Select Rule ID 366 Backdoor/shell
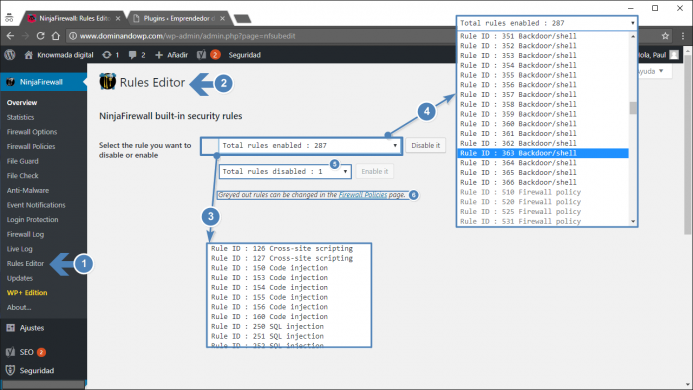Screen dimensions: 693x390 543,182
